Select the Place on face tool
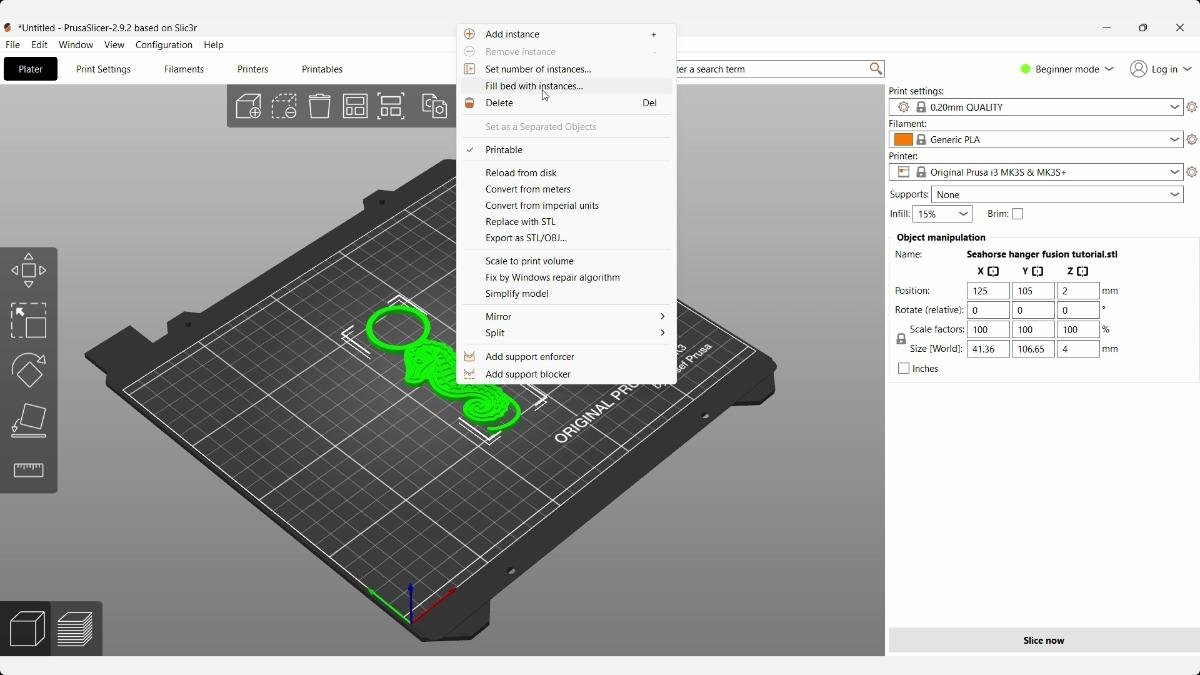The image size is (1200, 675). click(x=28, y=420)
